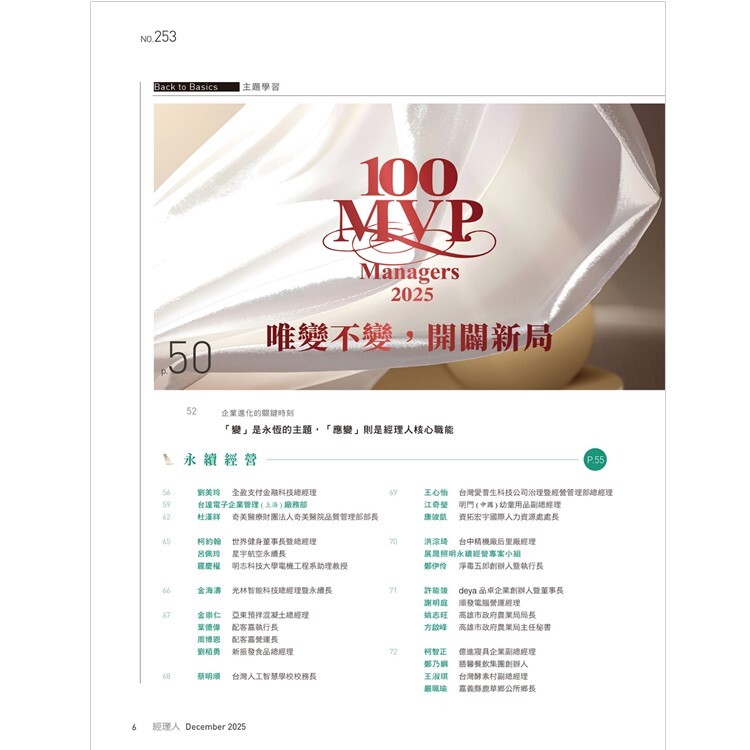Click page number '59' in the list
750x750 pixels.
pyautogui.click(x=166, y=505)
